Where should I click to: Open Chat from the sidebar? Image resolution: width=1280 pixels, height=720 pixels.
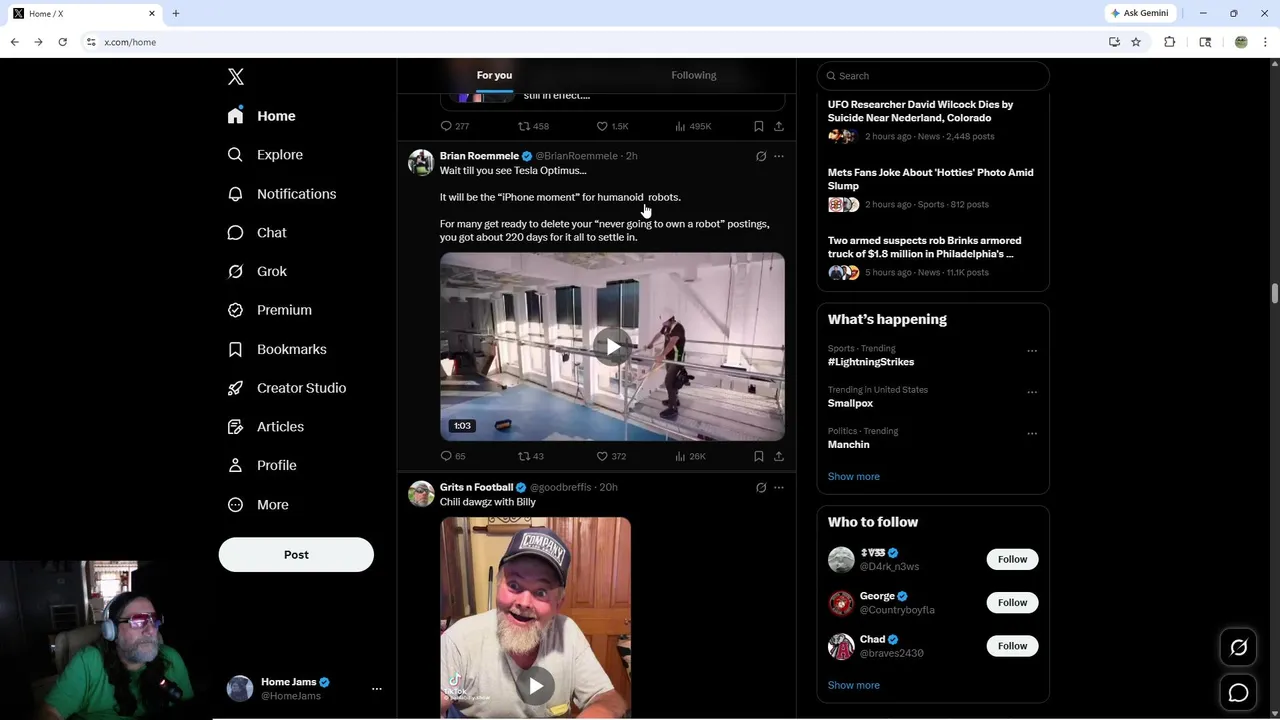click(x=257, y=233)
